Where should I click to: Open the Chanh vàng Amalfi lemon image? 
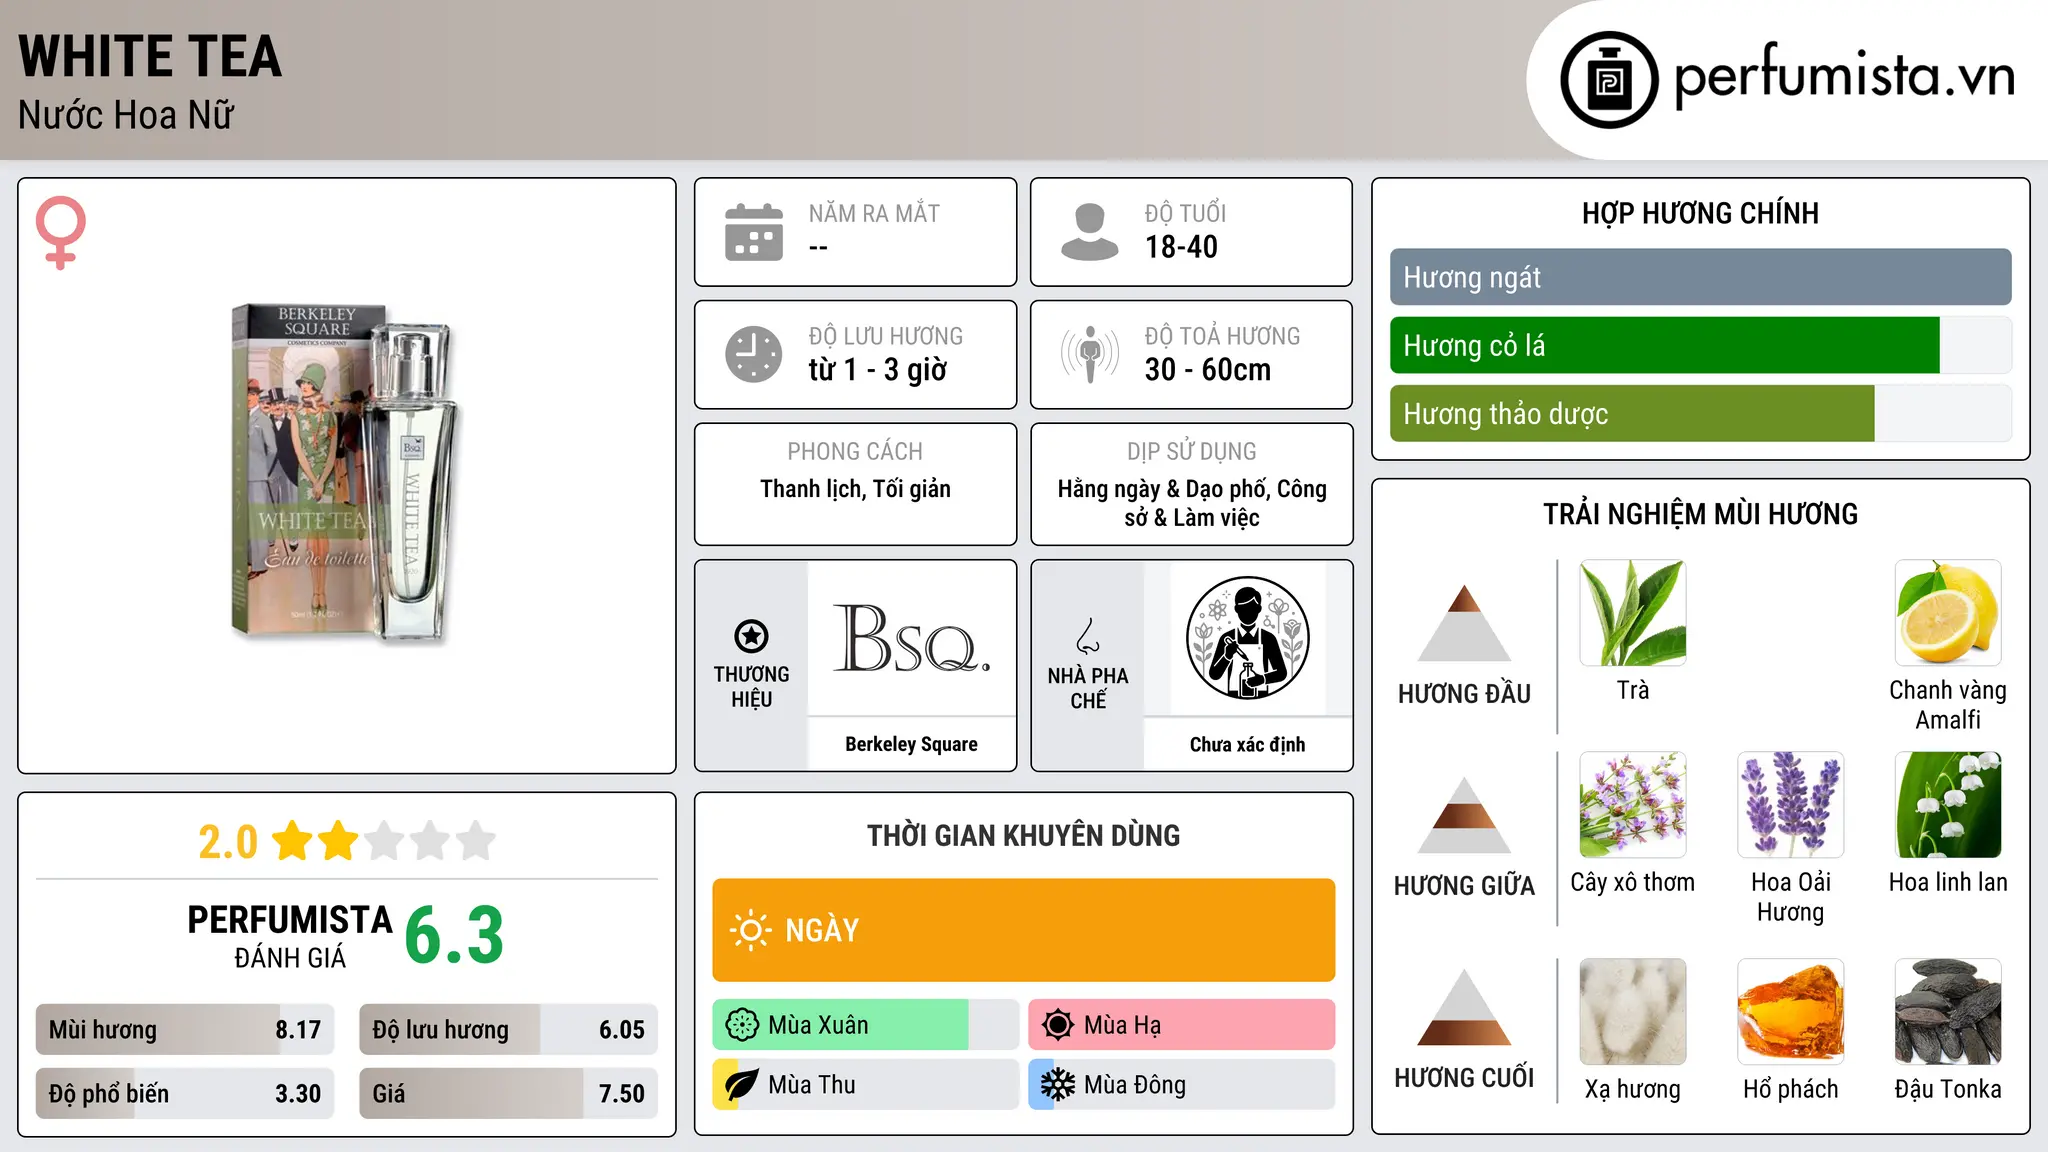click(1948, 613)
